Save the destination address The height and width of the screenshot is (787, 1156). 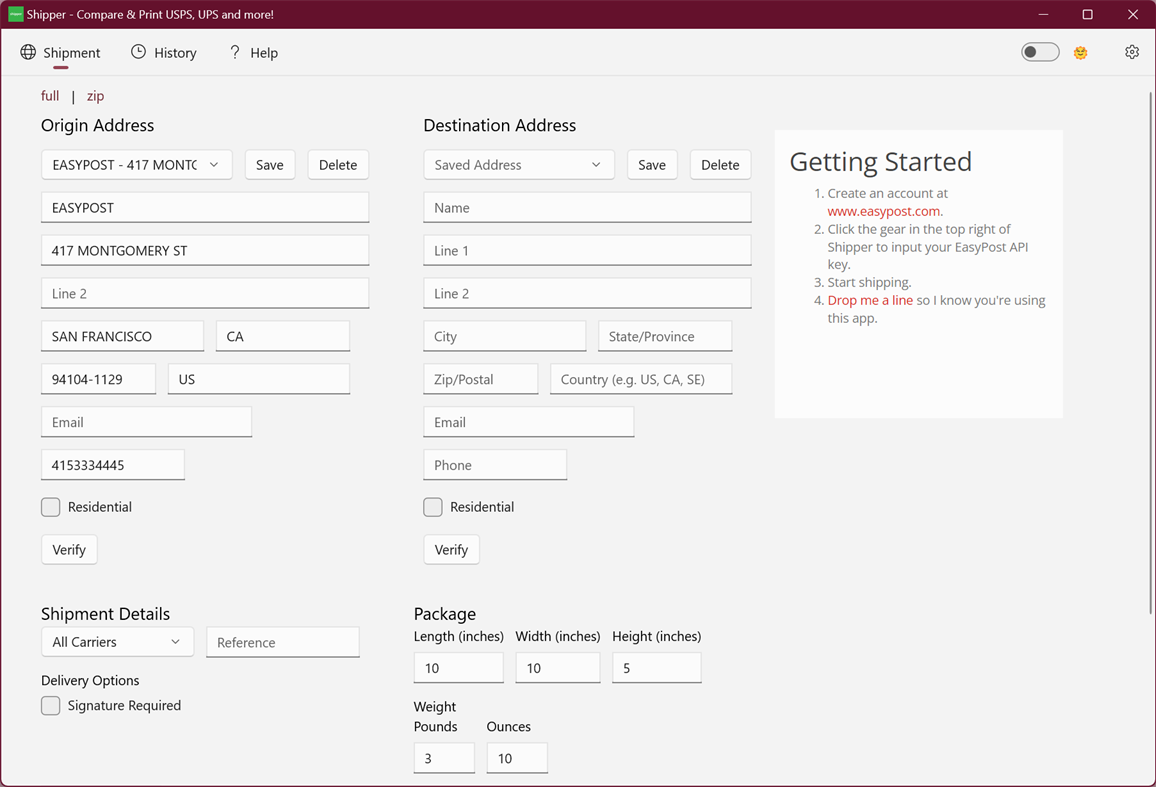point(652,164)
